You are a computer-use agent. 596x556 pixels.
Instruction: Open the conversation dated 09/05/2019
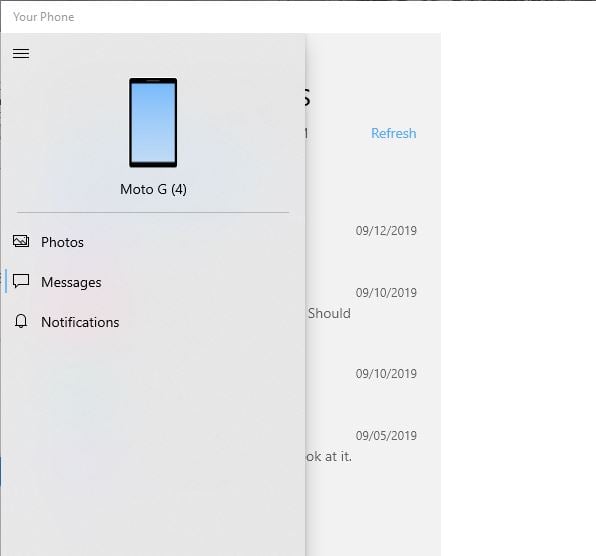pyautogui.click(x=372, y=447)
